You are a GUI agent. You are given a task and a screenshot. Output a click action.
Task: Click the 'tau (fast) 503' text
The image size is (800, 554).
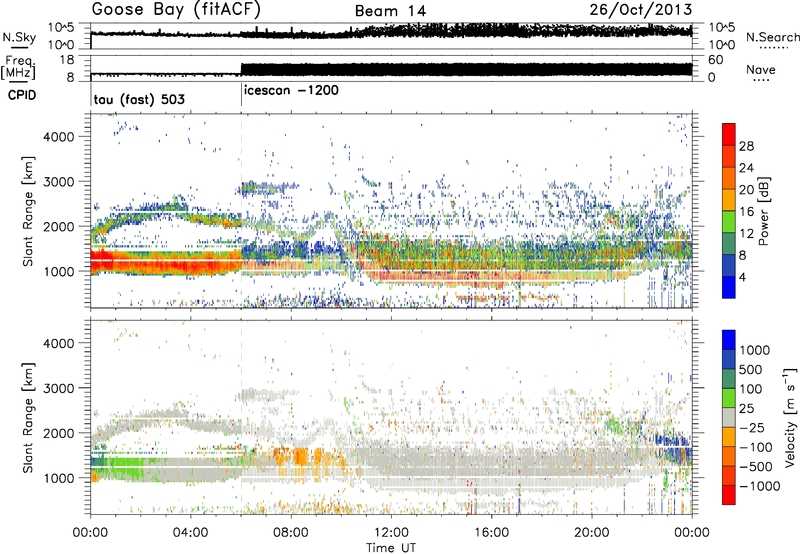click(139, 99)
